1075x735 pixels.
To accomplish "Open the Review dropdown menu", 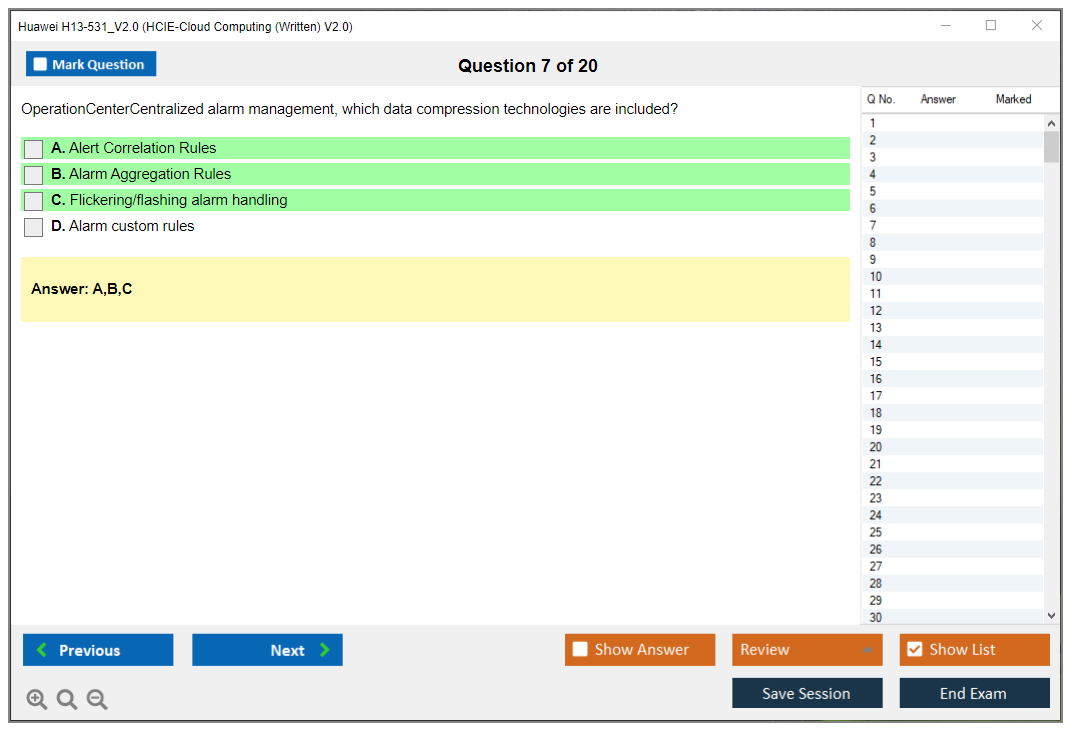I will (806, 650).
